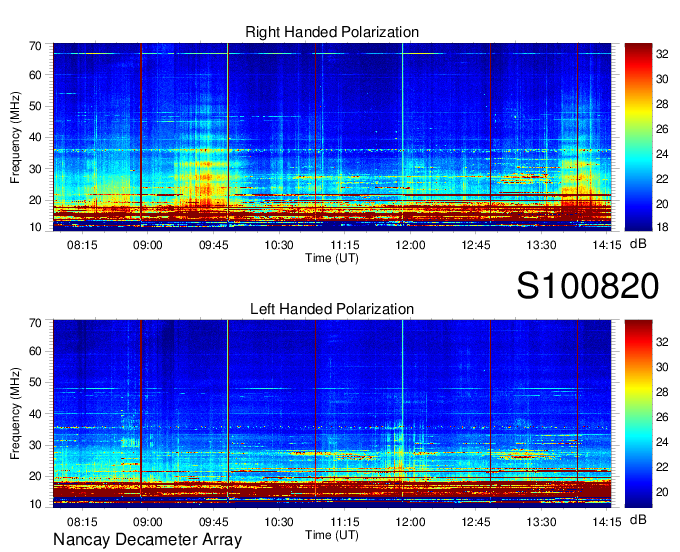Click the Right Handed Polarization title

332,32
